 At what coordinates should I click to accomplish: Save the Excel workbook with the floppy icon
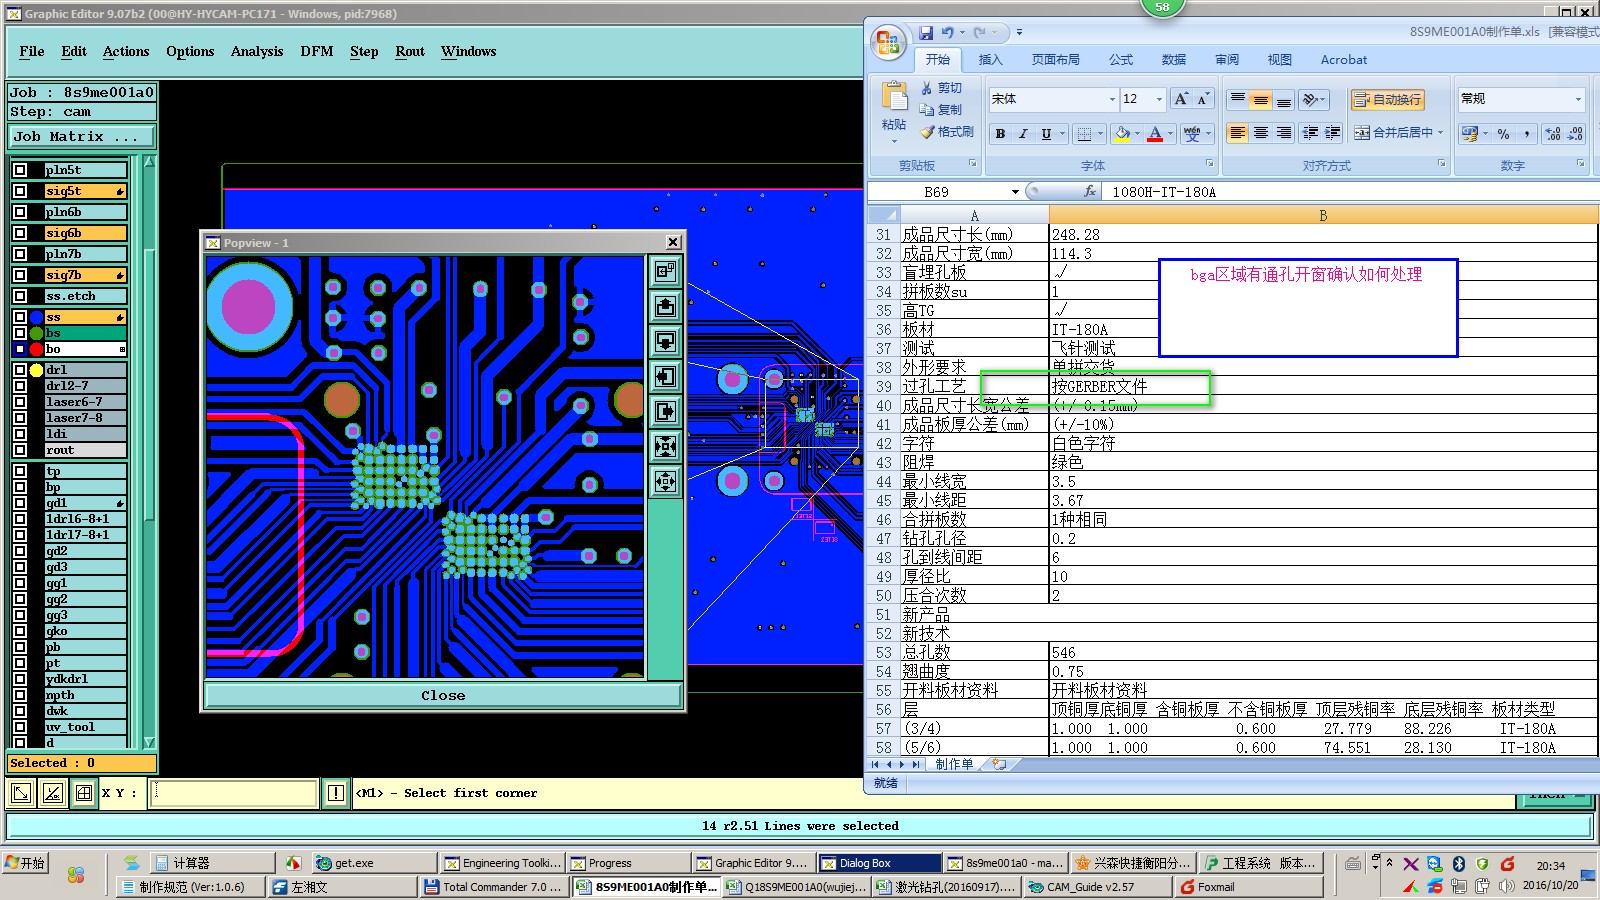[x=926, y=33]
